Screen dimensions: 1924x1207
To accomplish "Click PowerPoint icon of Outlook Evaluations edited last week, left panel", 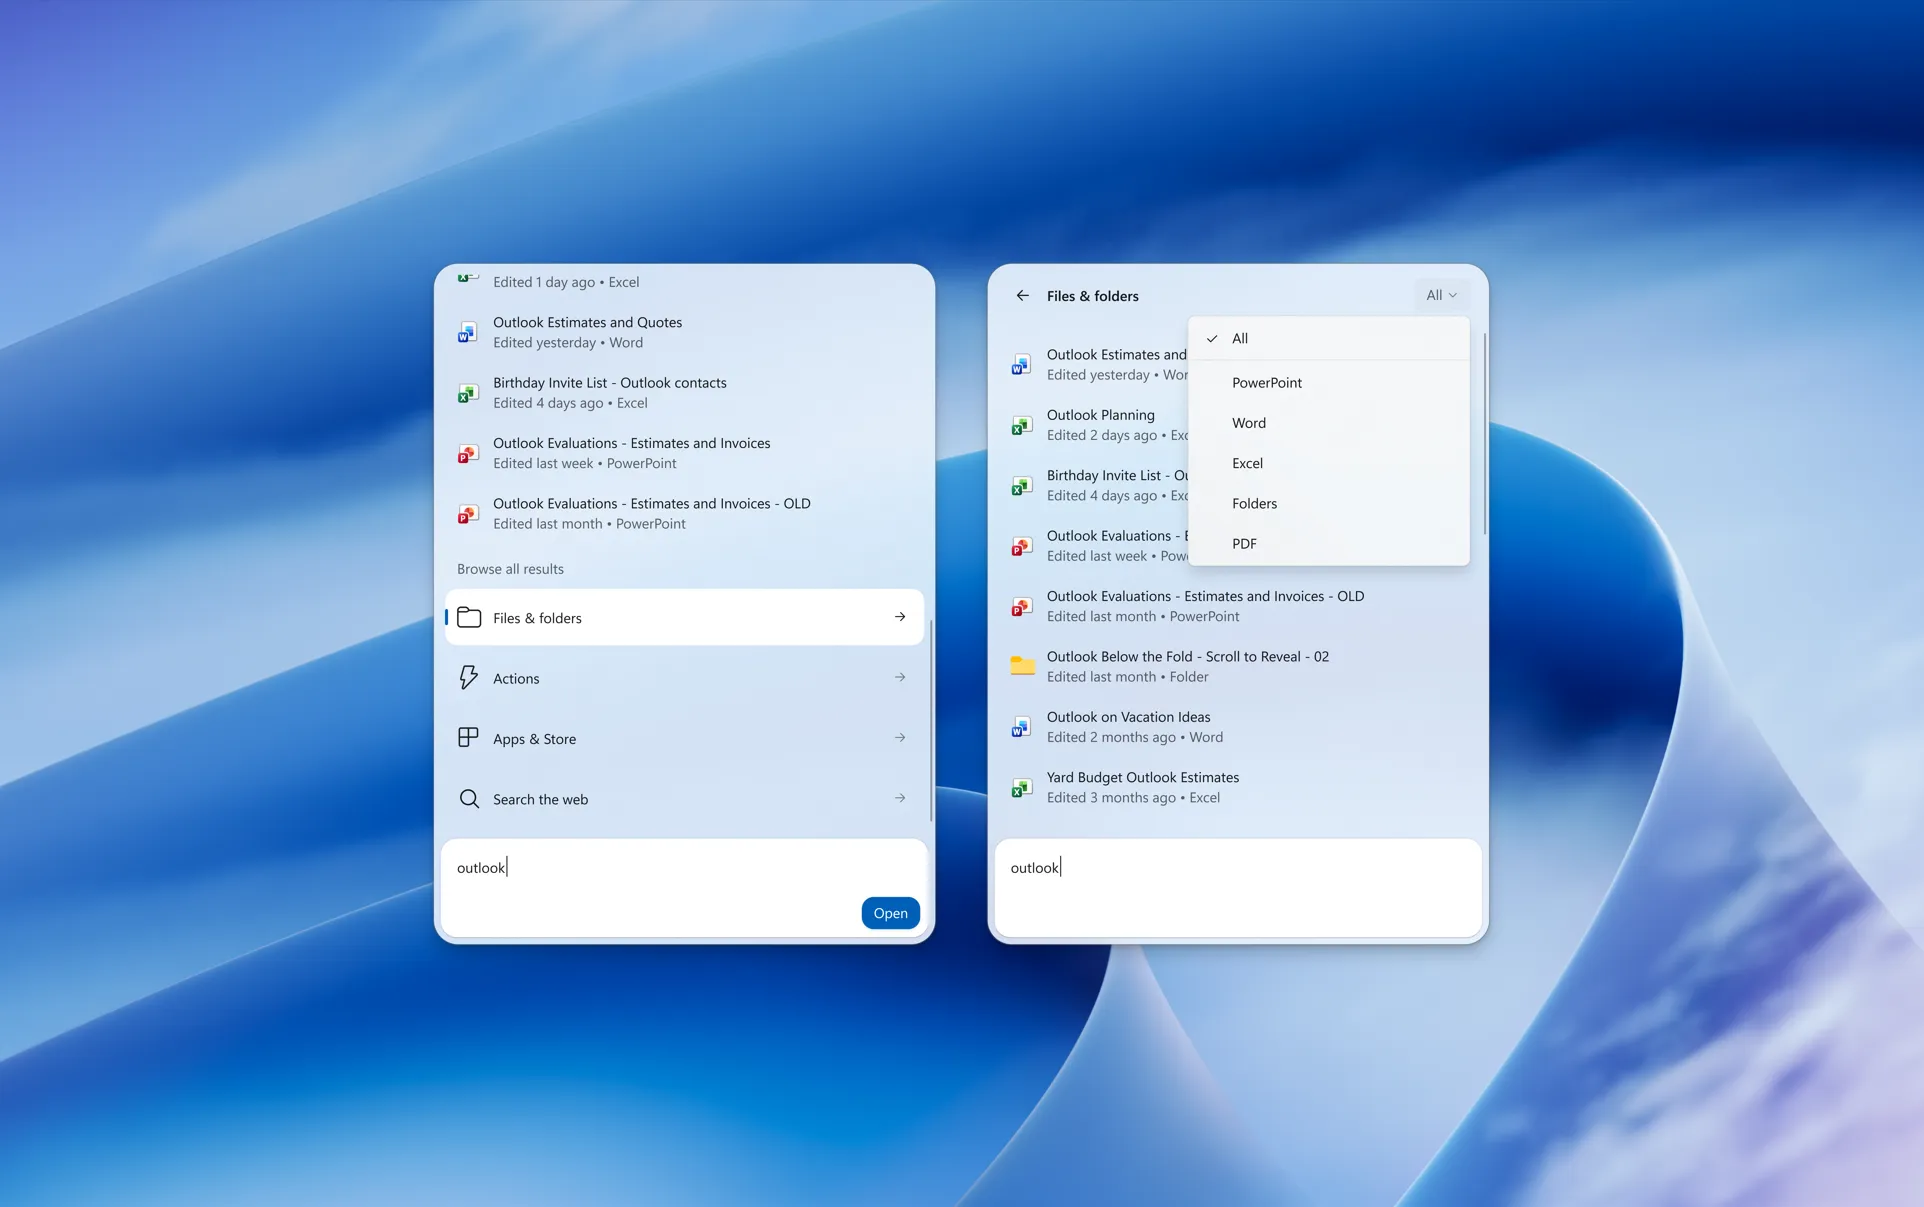I will click(467, 454).
